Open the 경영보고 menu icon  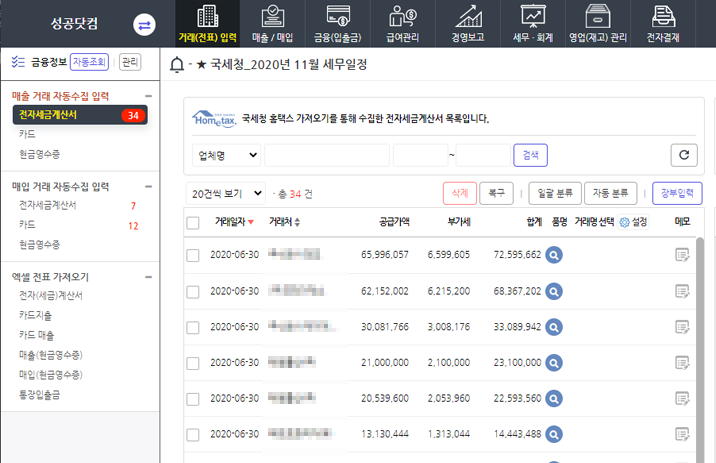[468, 16]
